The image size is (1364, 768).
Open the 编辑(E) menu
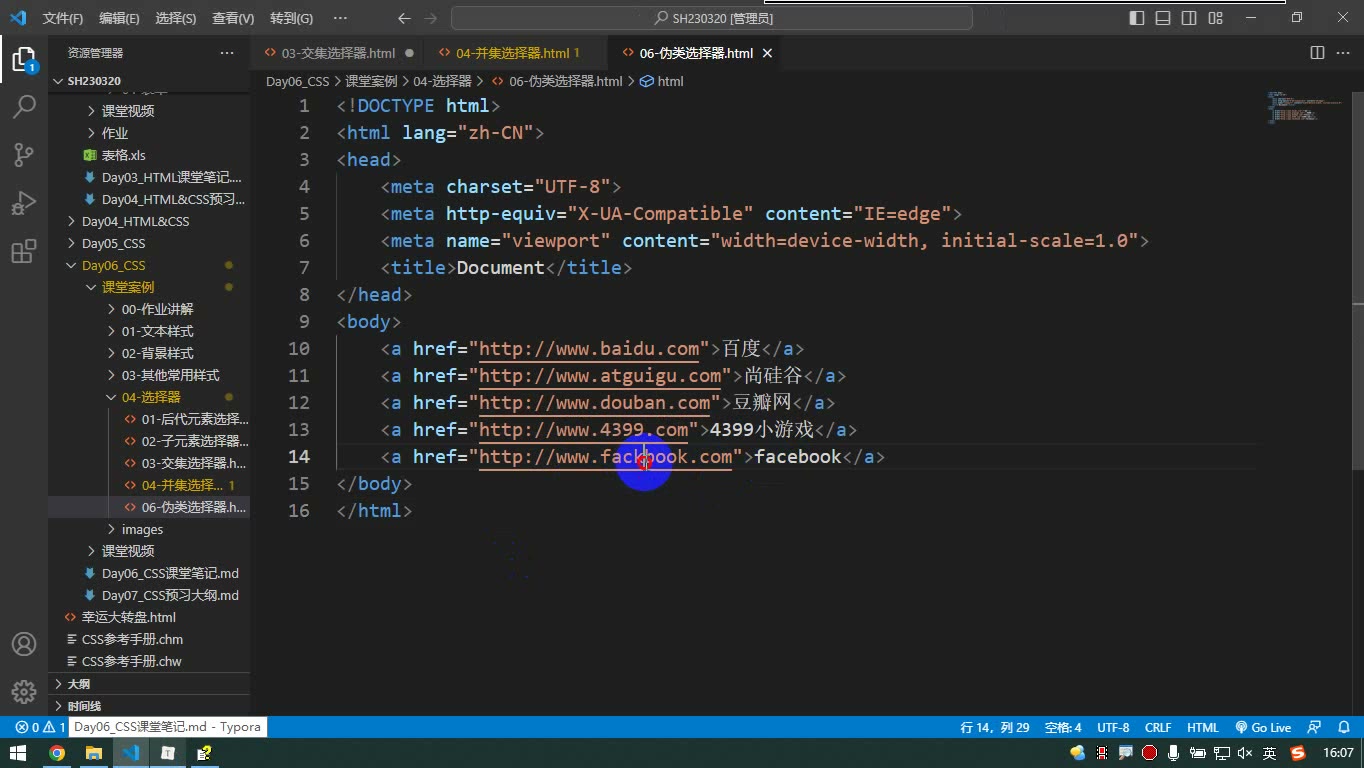119,18
